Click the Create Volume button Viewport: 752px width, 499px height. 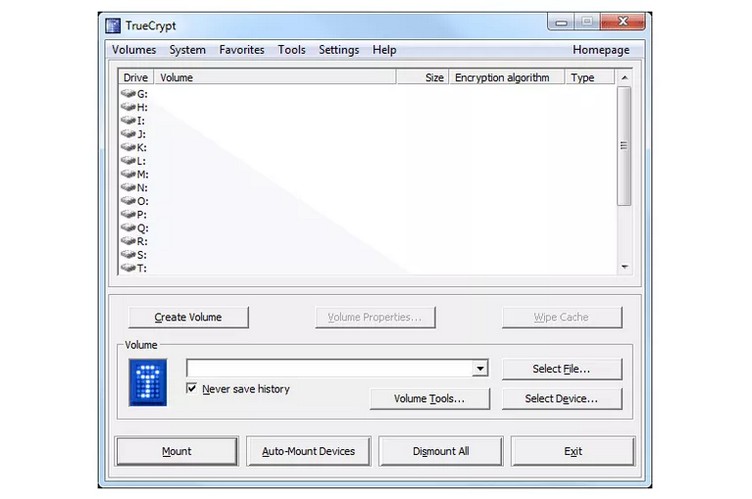pyautogui.click(x=188, y=317)
